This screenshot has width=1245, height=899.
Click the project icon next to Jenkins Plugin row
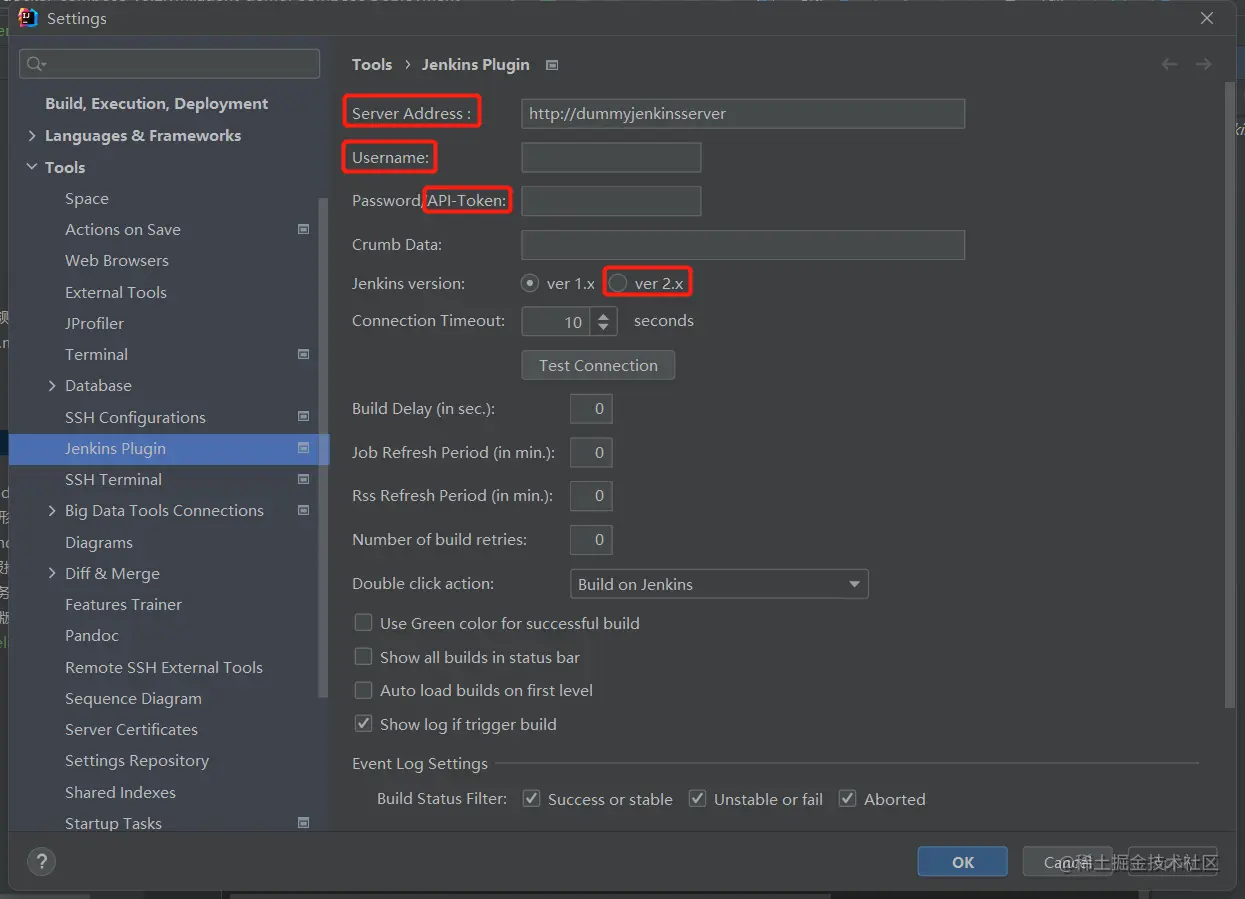click(304, 448)
